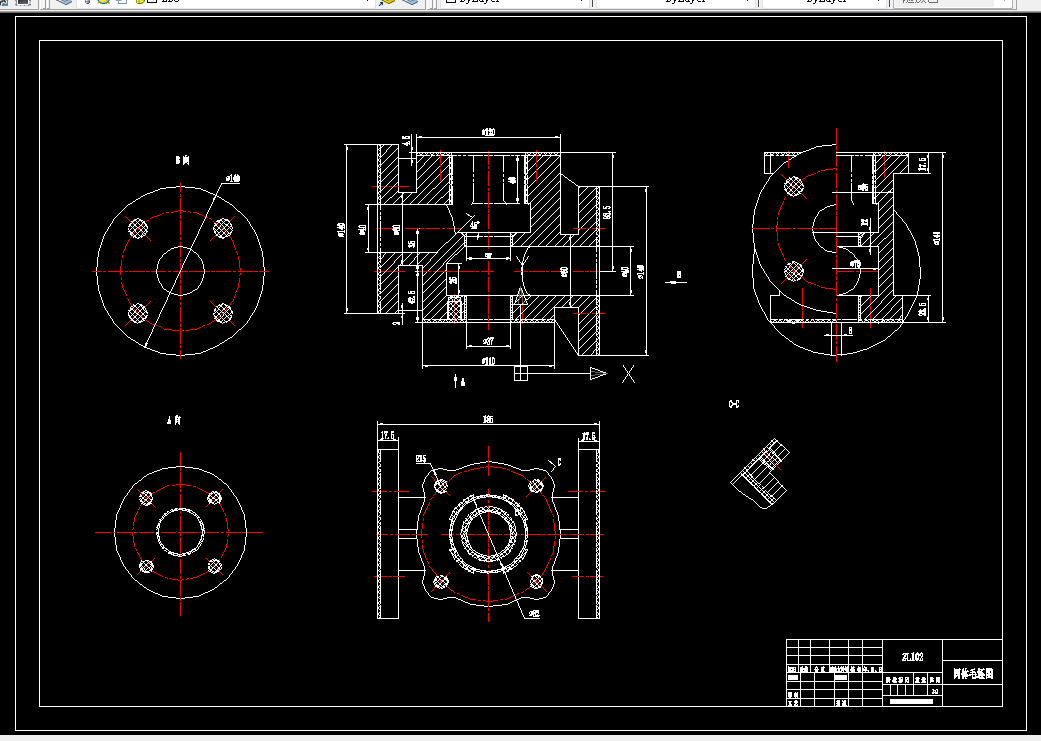The height and width of the screenshot is (741, 1041).
Task: Select the left 17.5 flange dimension
Action: click(388, 436)
